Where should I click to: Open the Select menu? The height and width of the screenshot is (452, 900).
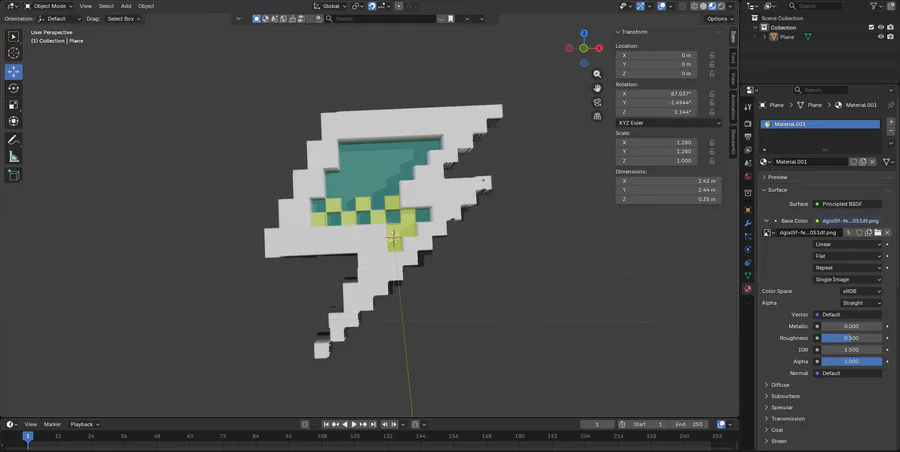click(x=106, y=6)
